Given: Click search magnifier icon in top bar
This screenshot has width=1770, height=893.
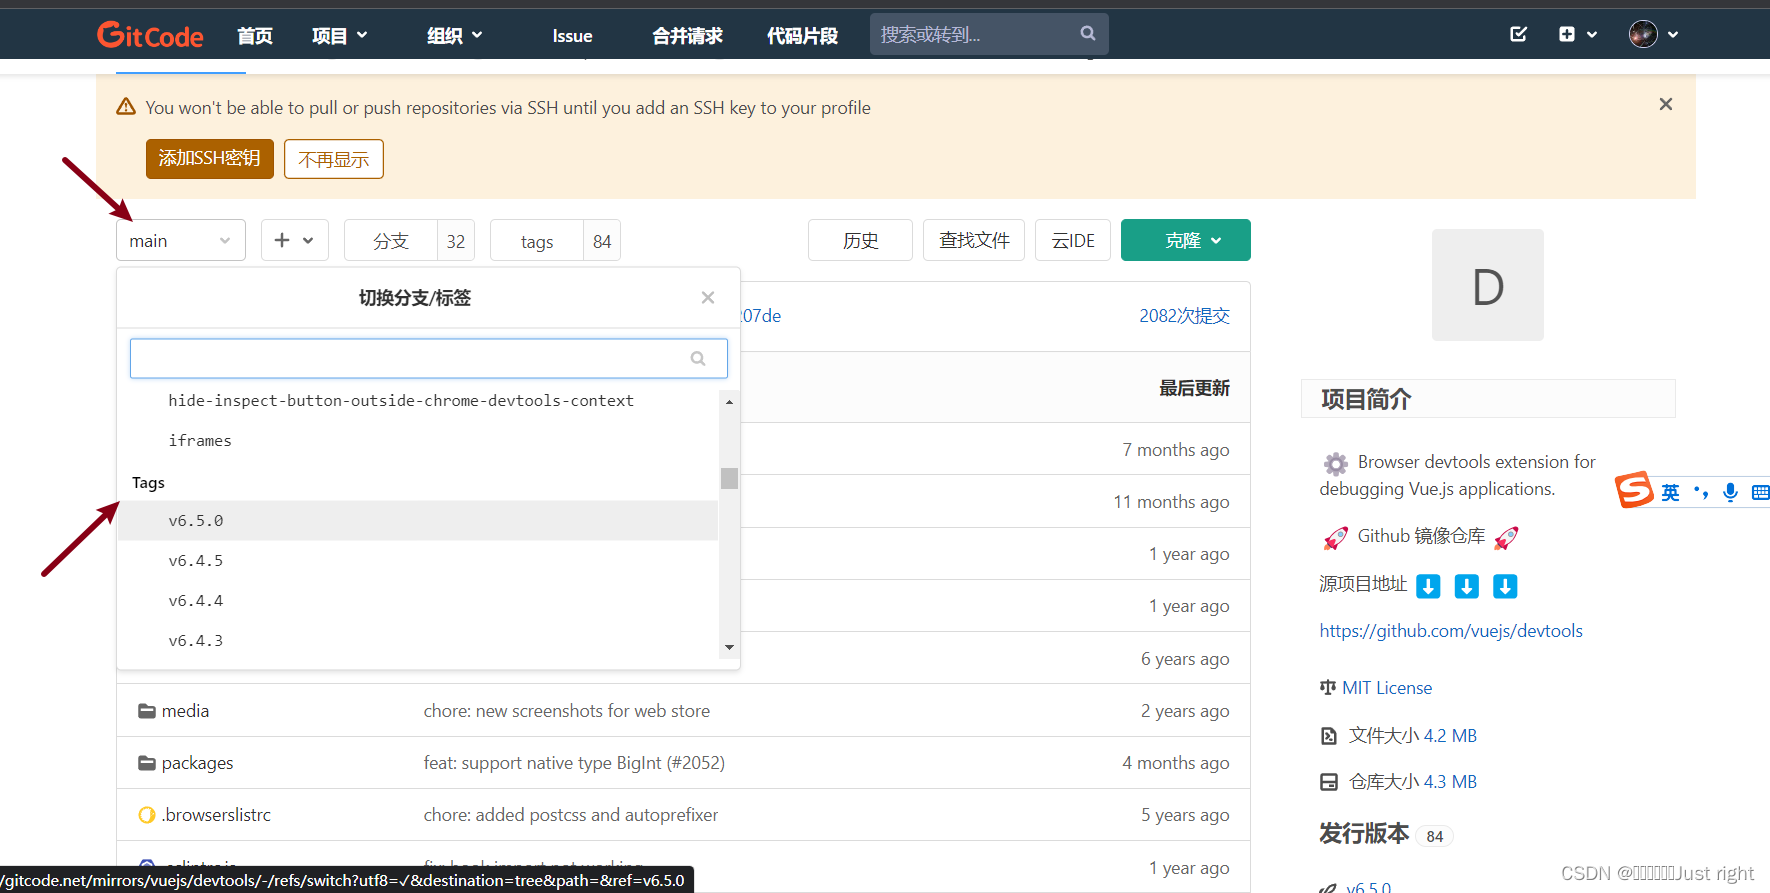Looking at the screenshot, I should (1088, 34).
